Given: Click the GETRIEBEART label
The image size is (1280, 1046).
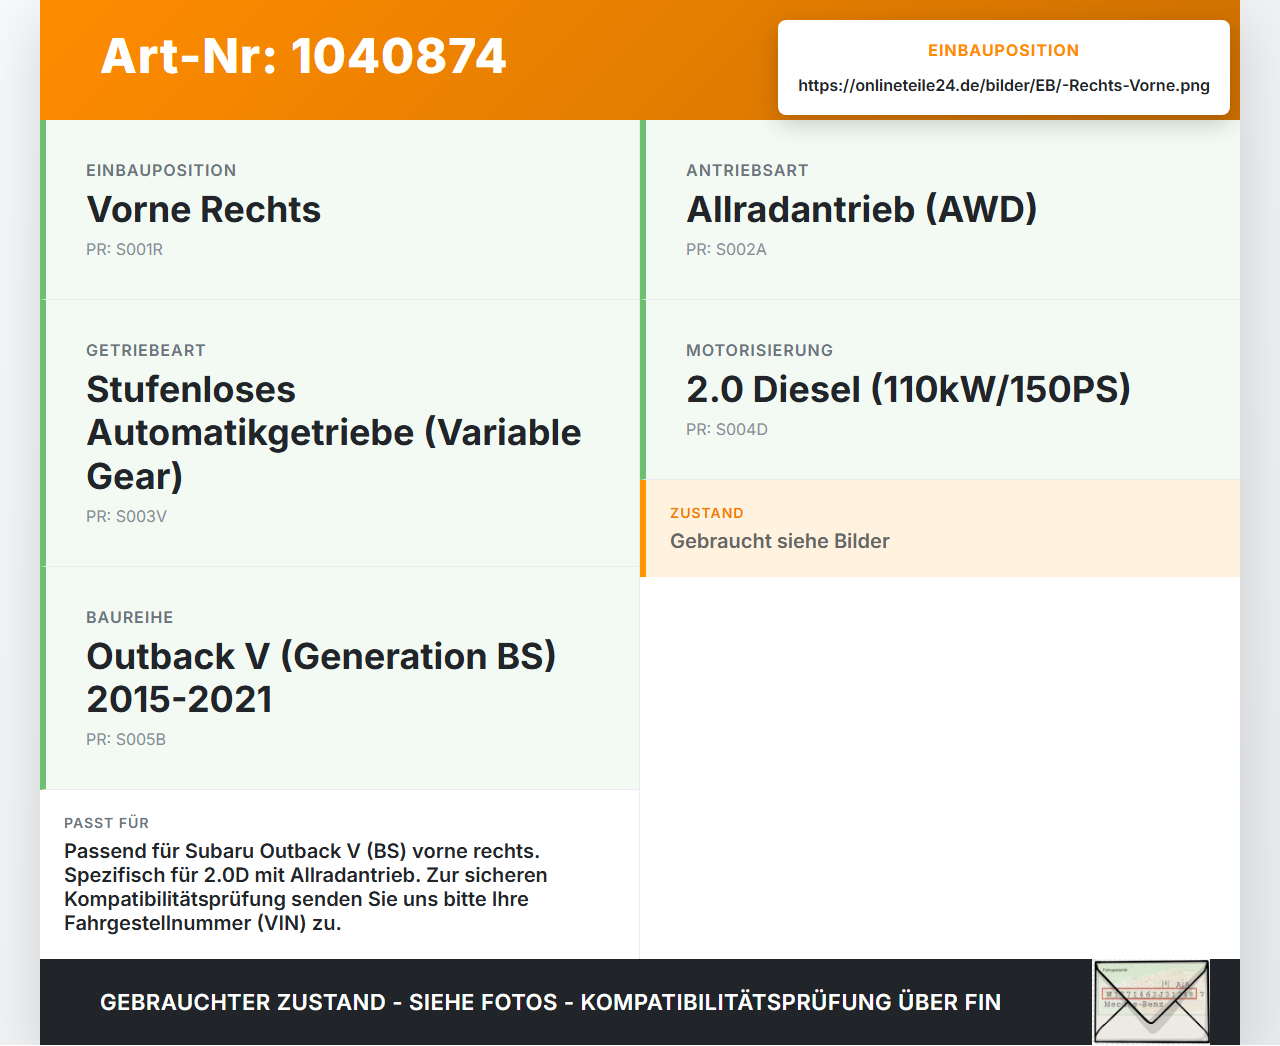Looking at the screenshot, I should (146, 350).
